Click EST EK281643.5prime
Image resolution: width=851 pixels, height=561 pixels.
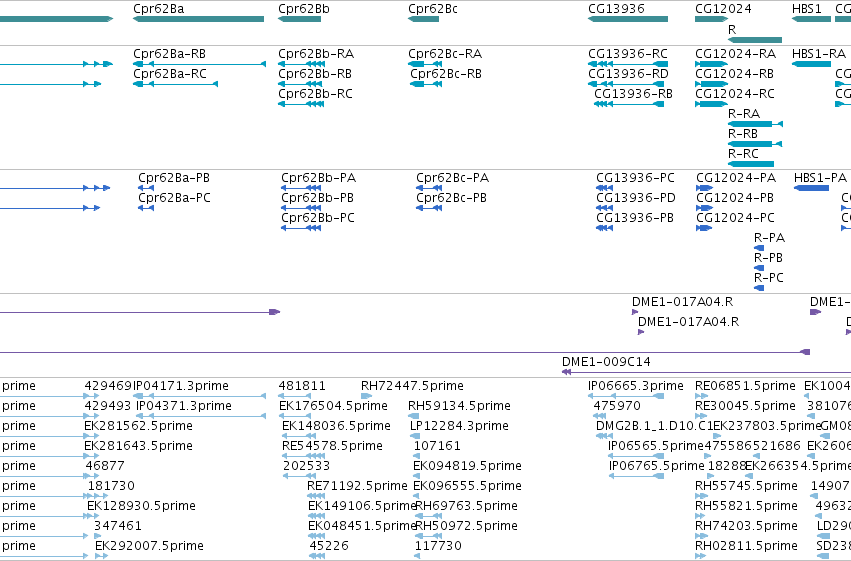[x=138, y=446]
